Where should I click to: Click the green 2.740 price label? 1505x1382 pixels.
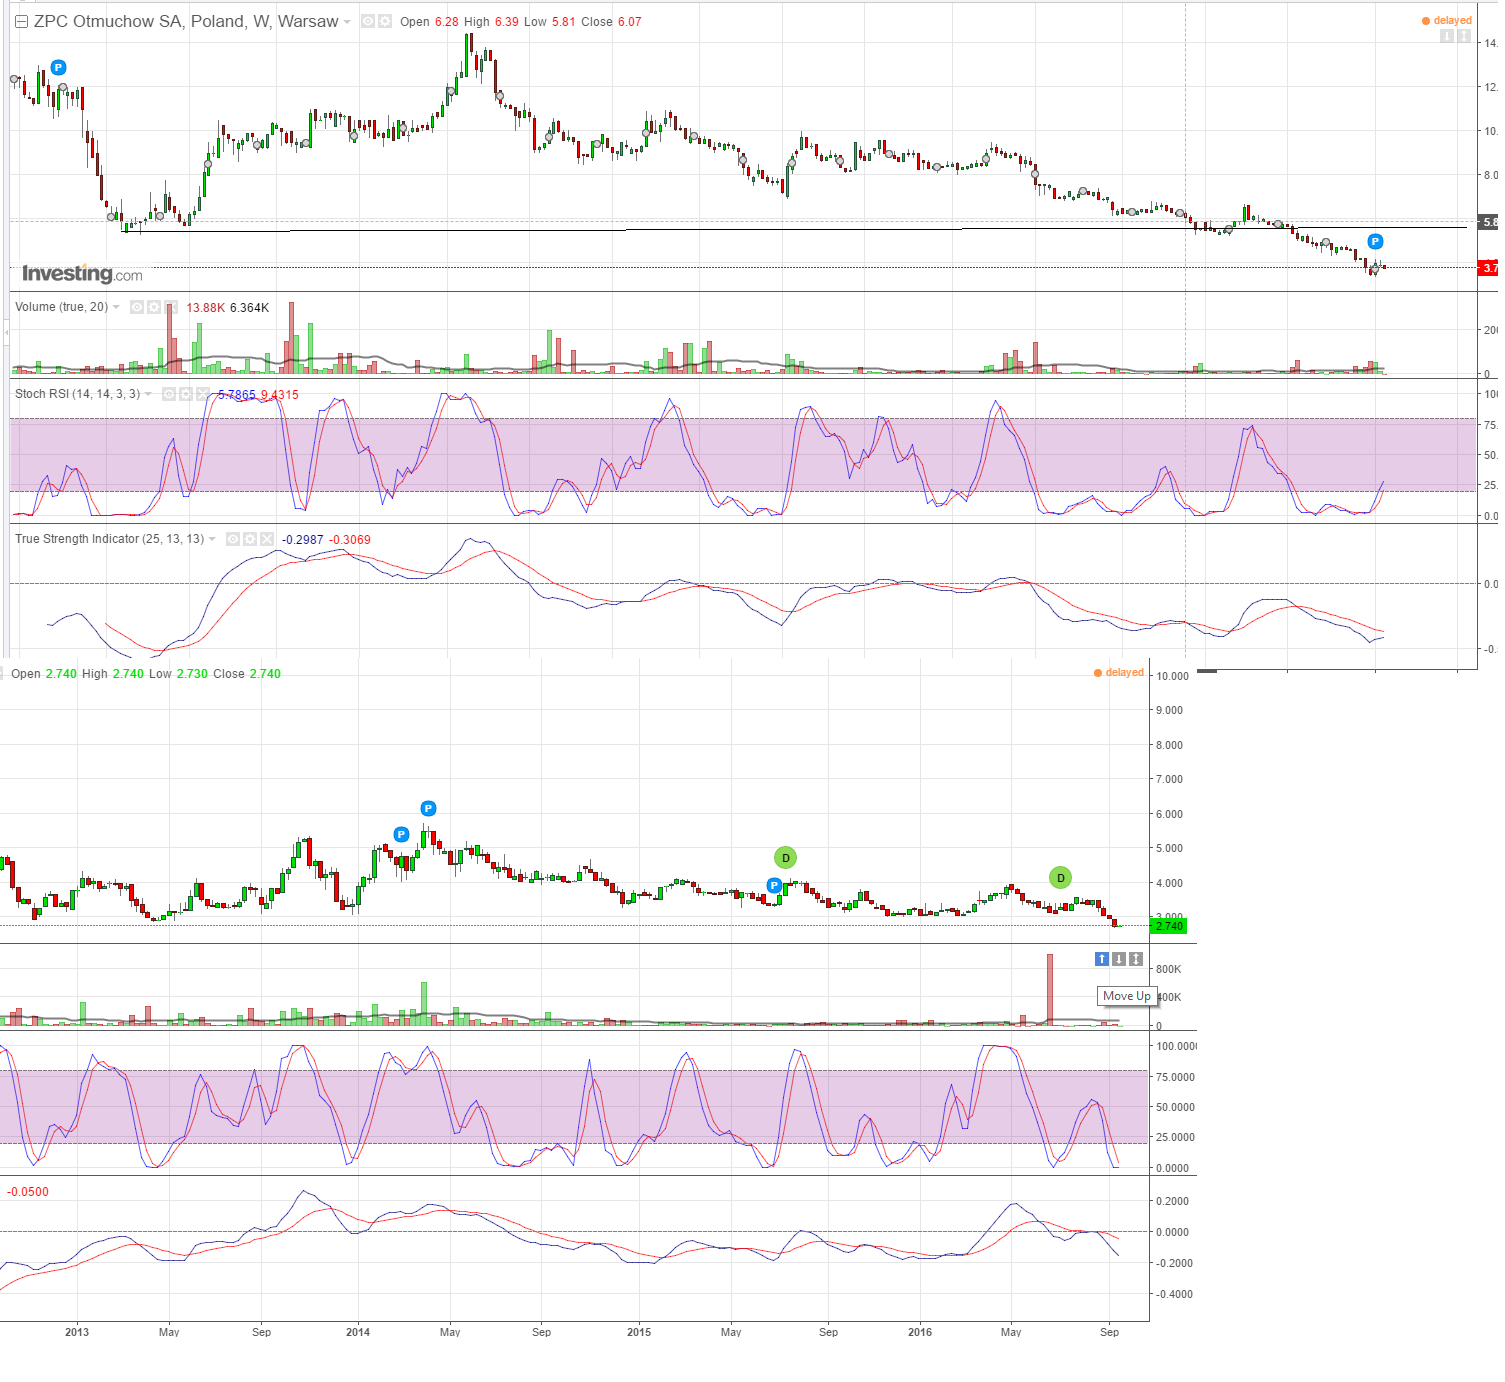coord(1168,926)
